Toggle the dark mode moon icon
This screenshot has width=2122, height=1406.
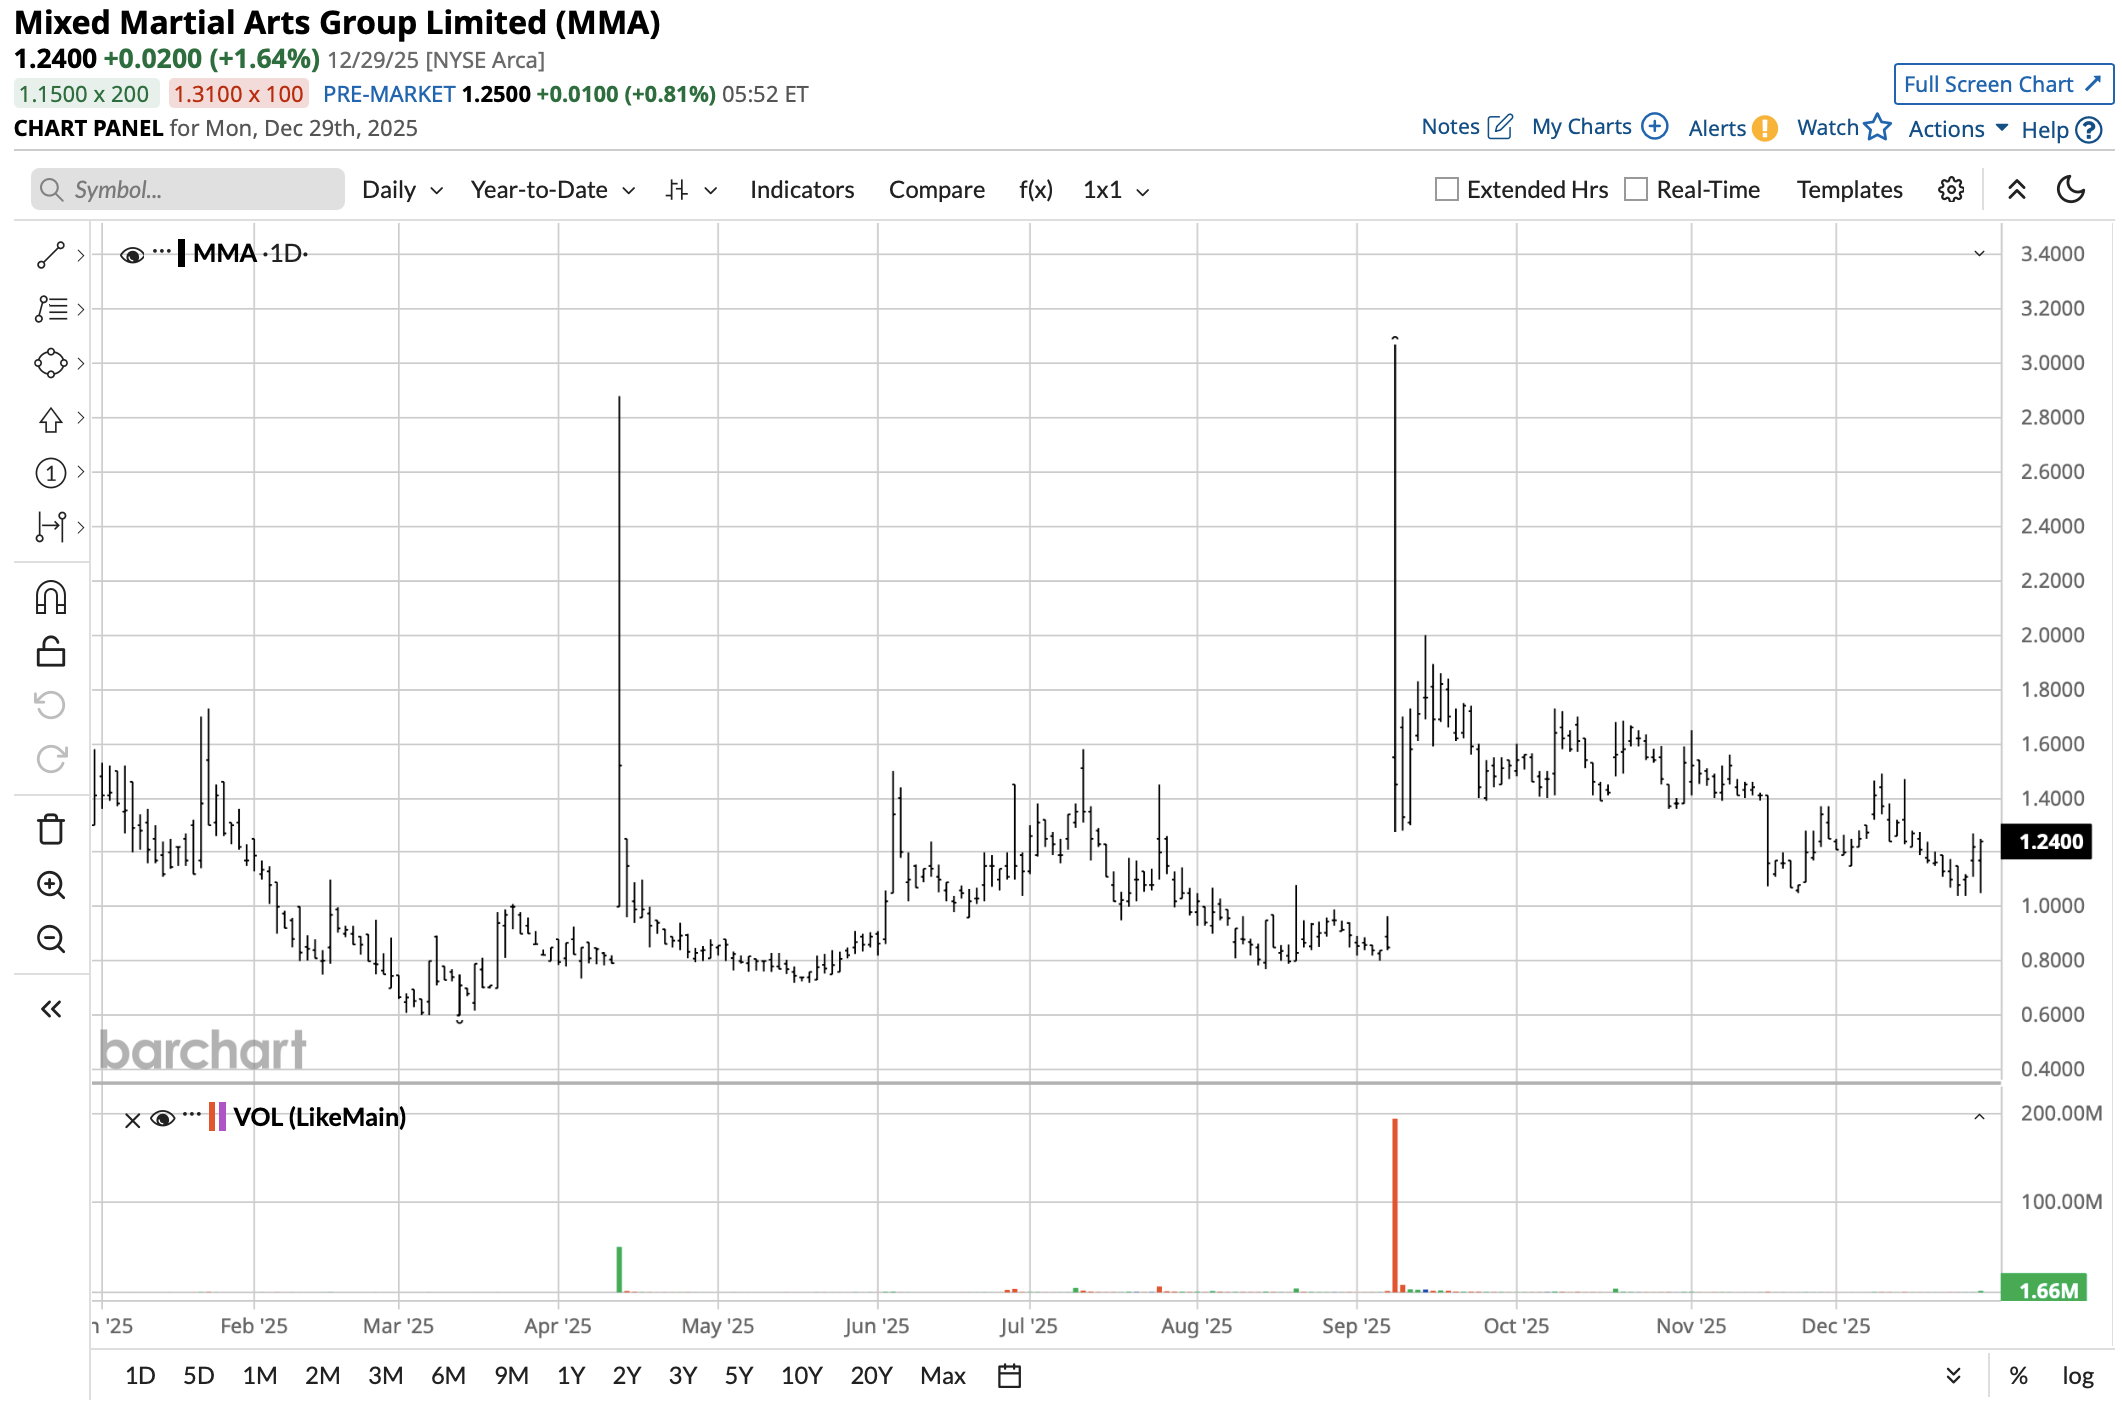tap(2071, 189)
